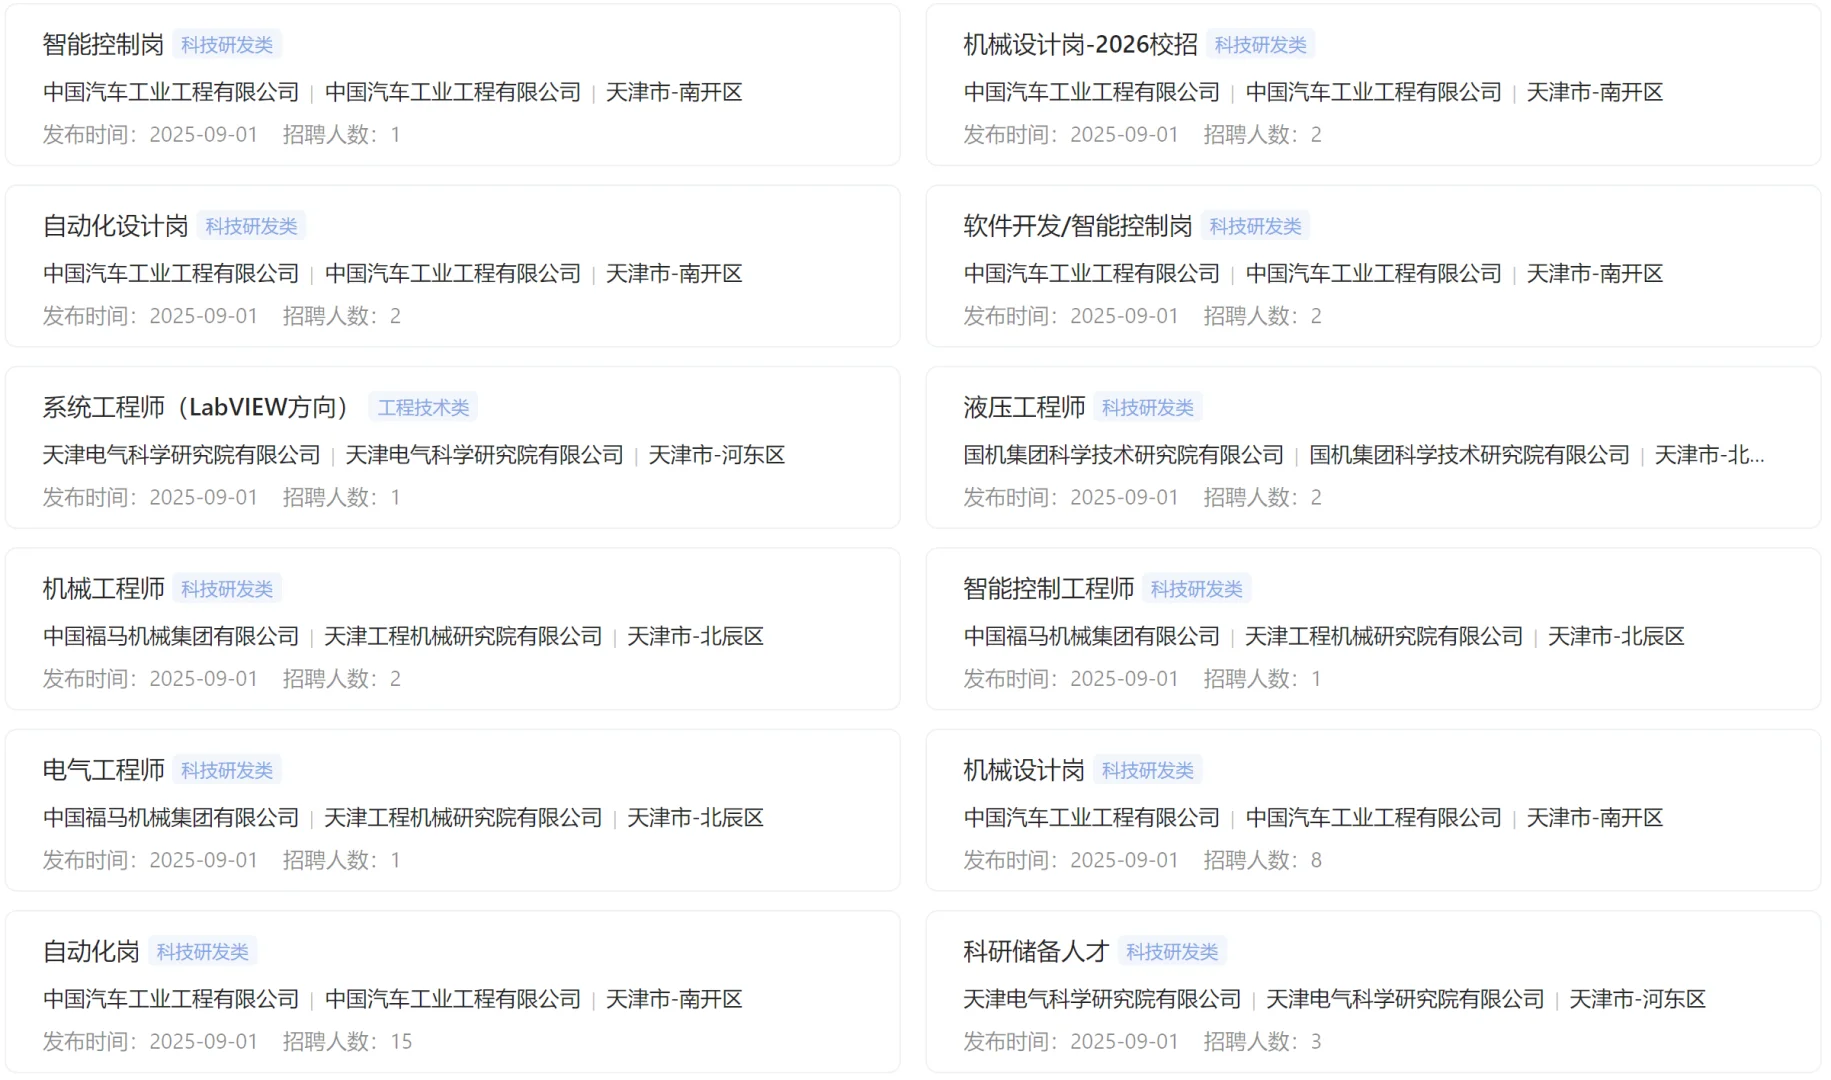The image size is (1831, 1080).
Task: Open the 液压工程师 job listing
Action: click(x=1024, y=407)
